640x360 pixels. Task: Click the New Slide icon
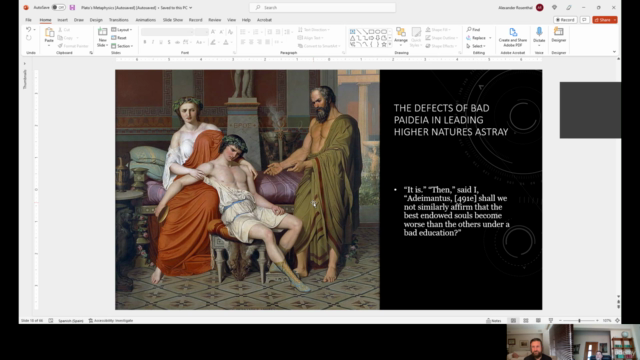coord(102,32)
